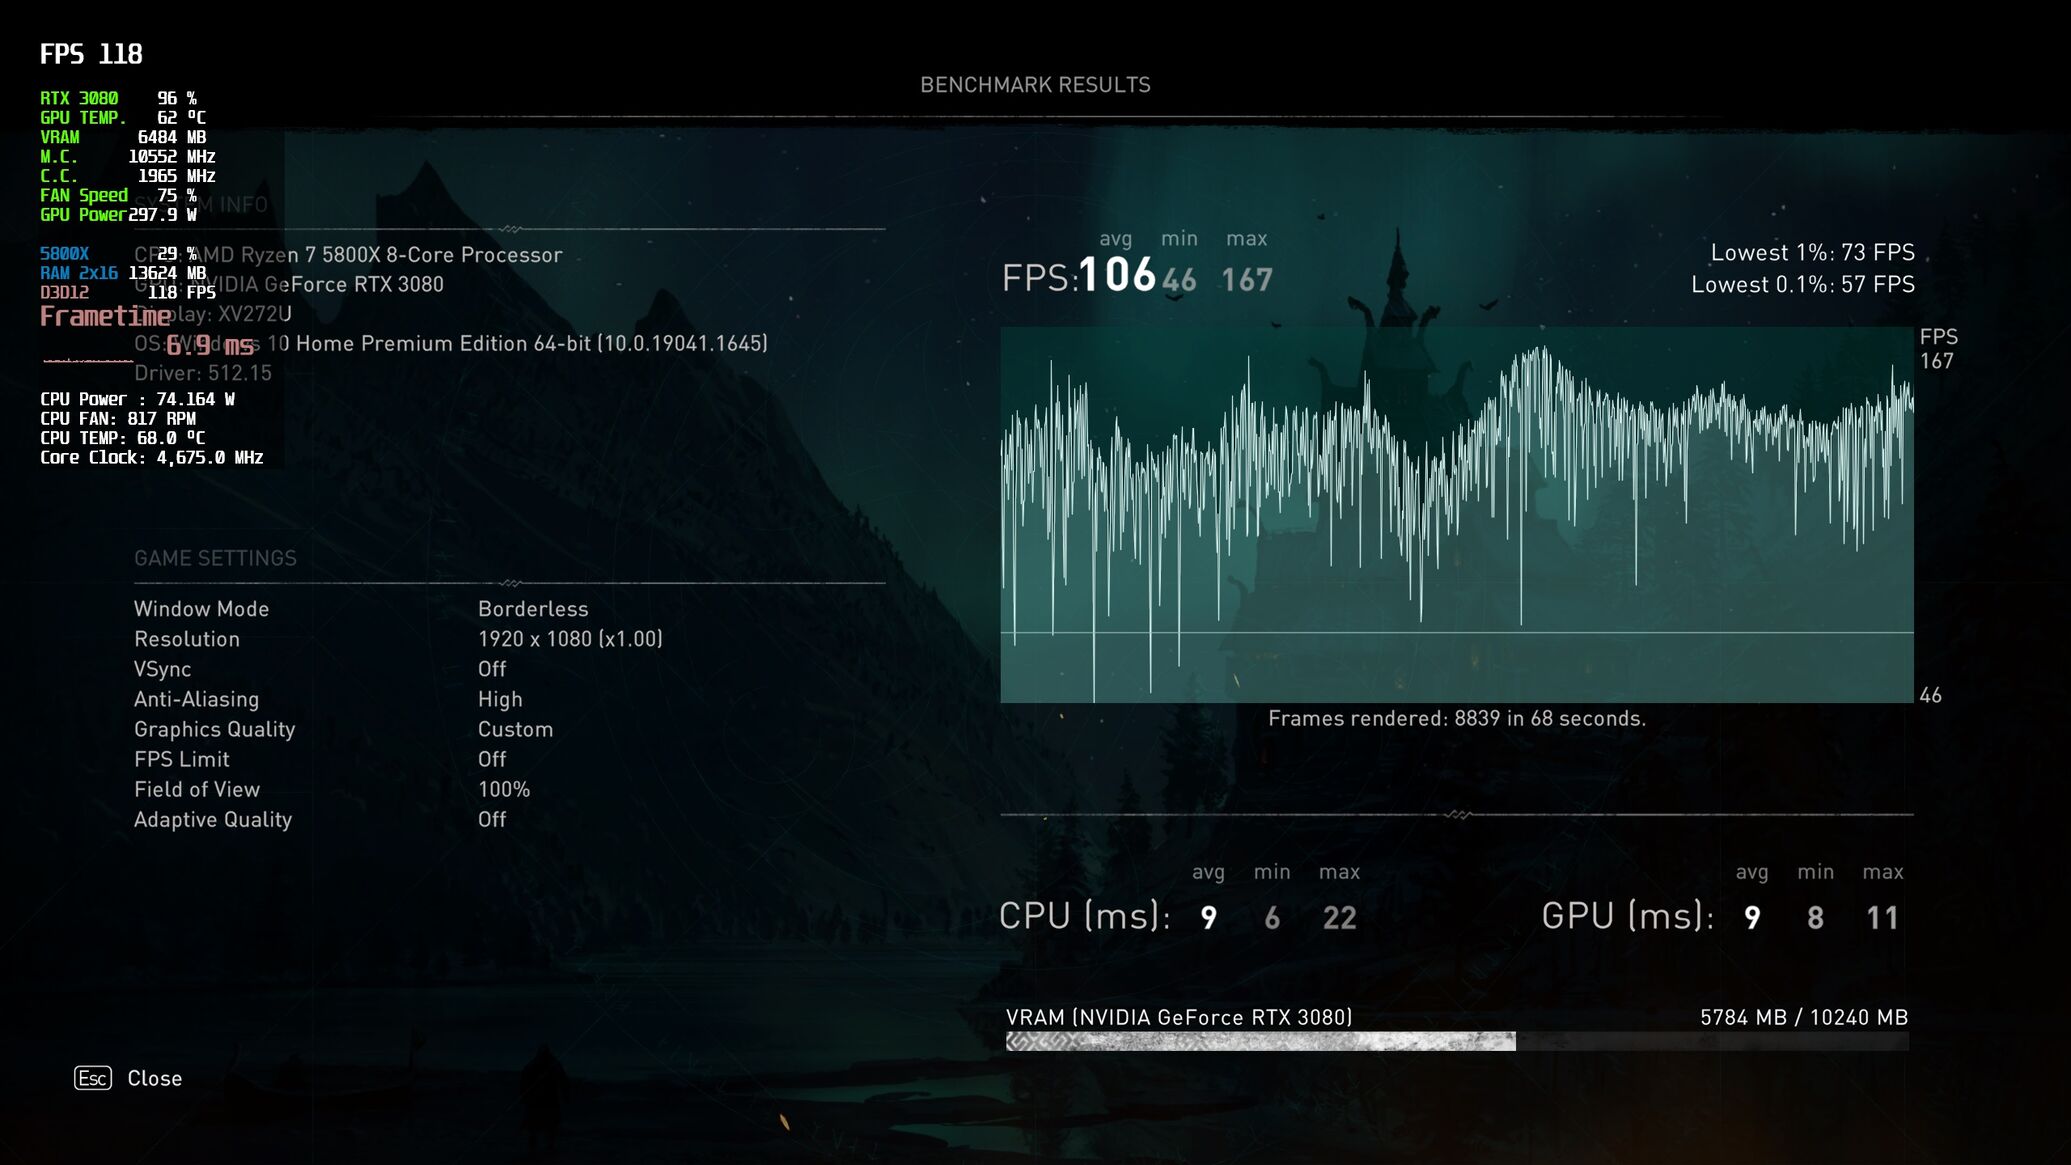The width and height of the screenshot is (2071, 1165).
Task: Click the VRAM usage progress bar
Action: point(1456,1042)
